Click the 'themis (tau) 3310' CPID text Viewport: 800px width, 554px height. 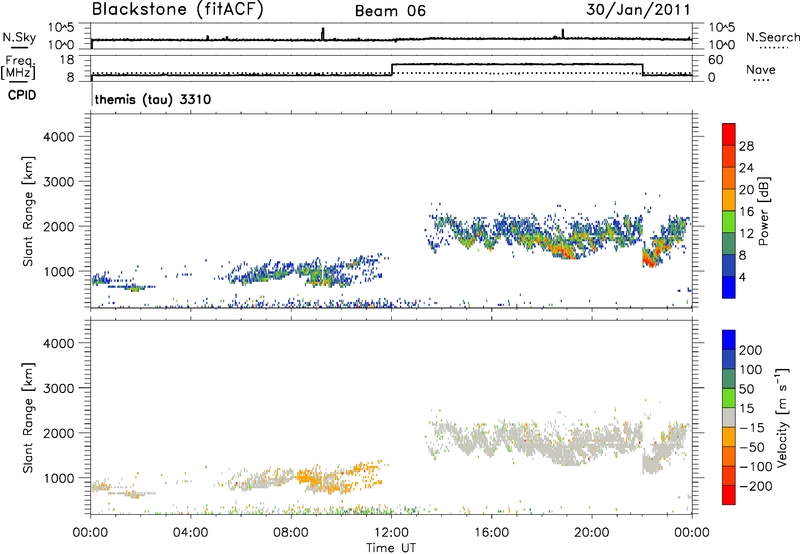point(153,99)
